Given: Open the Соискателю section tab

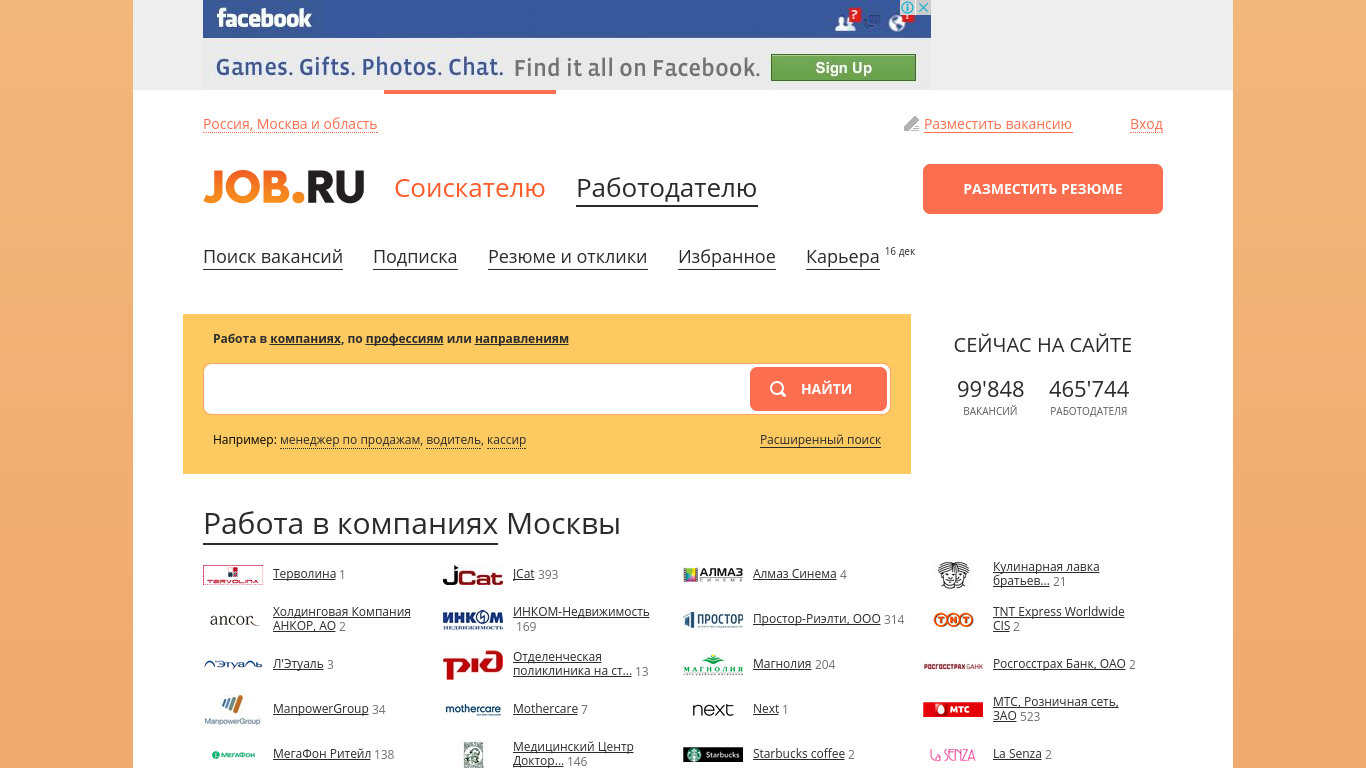Looking at the screenshot, I should tap(470, 188).
